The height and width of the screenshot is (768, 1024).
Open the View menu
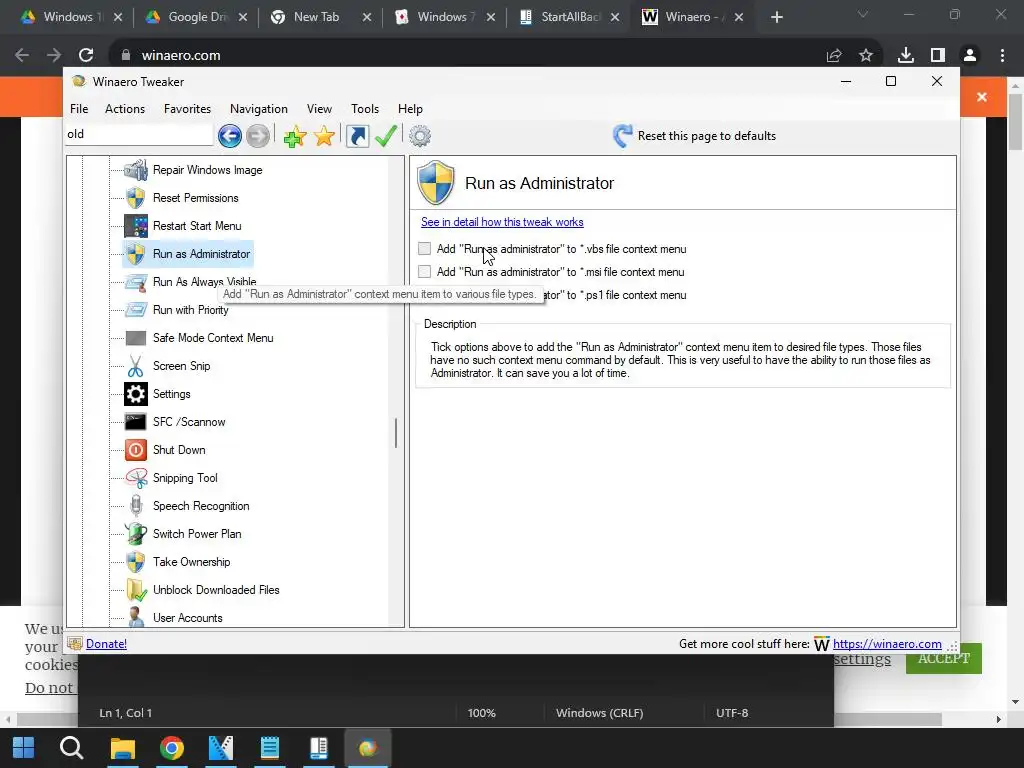coord(319,109)
